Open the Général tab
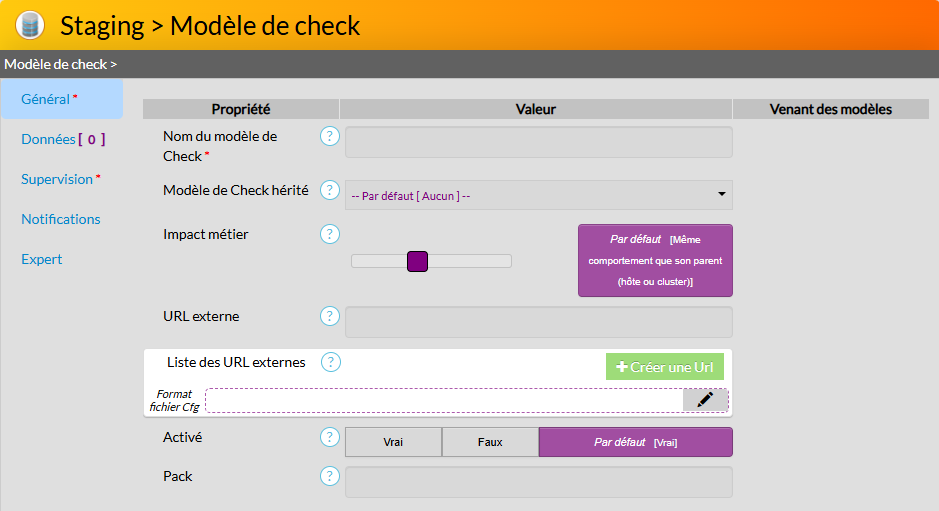939x511 pixels. pos(46,99)
